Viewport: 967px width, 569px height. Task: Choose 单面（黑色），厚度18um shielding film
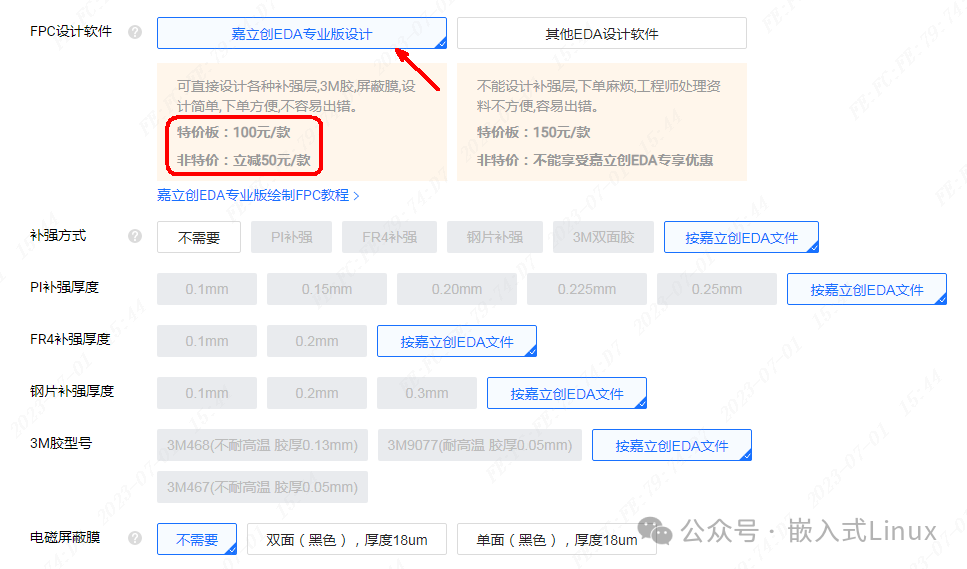coord(556,539)
